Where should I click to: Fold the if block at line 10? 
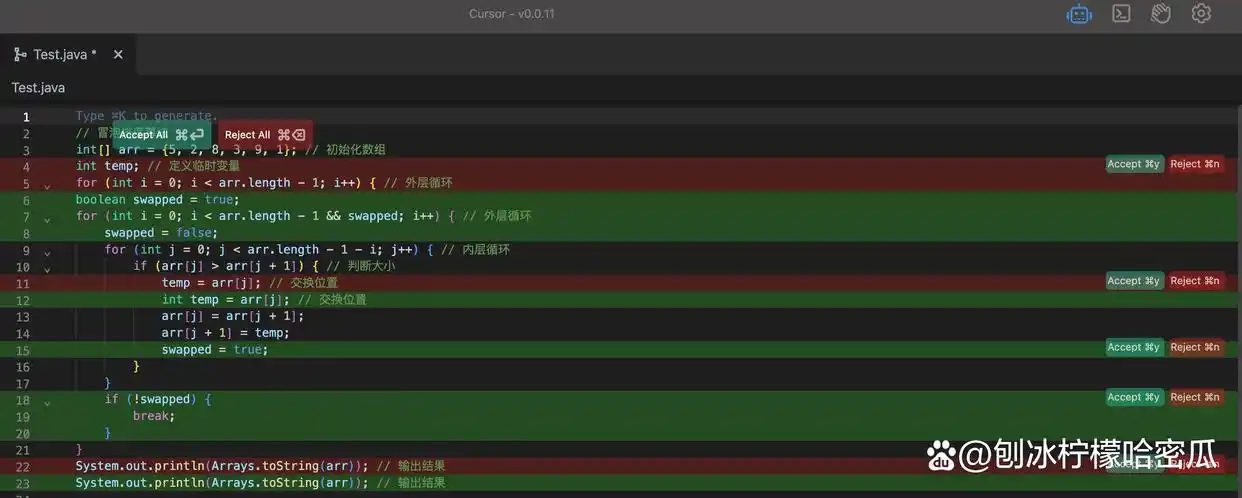point(47,268)
